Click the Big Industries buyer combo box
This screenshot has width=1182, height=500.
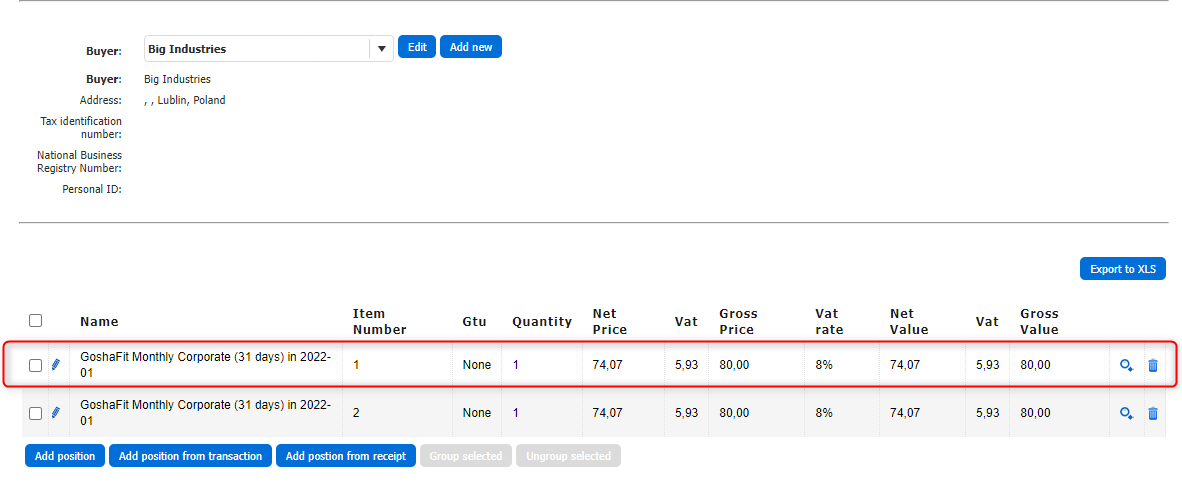coord(257,49)
